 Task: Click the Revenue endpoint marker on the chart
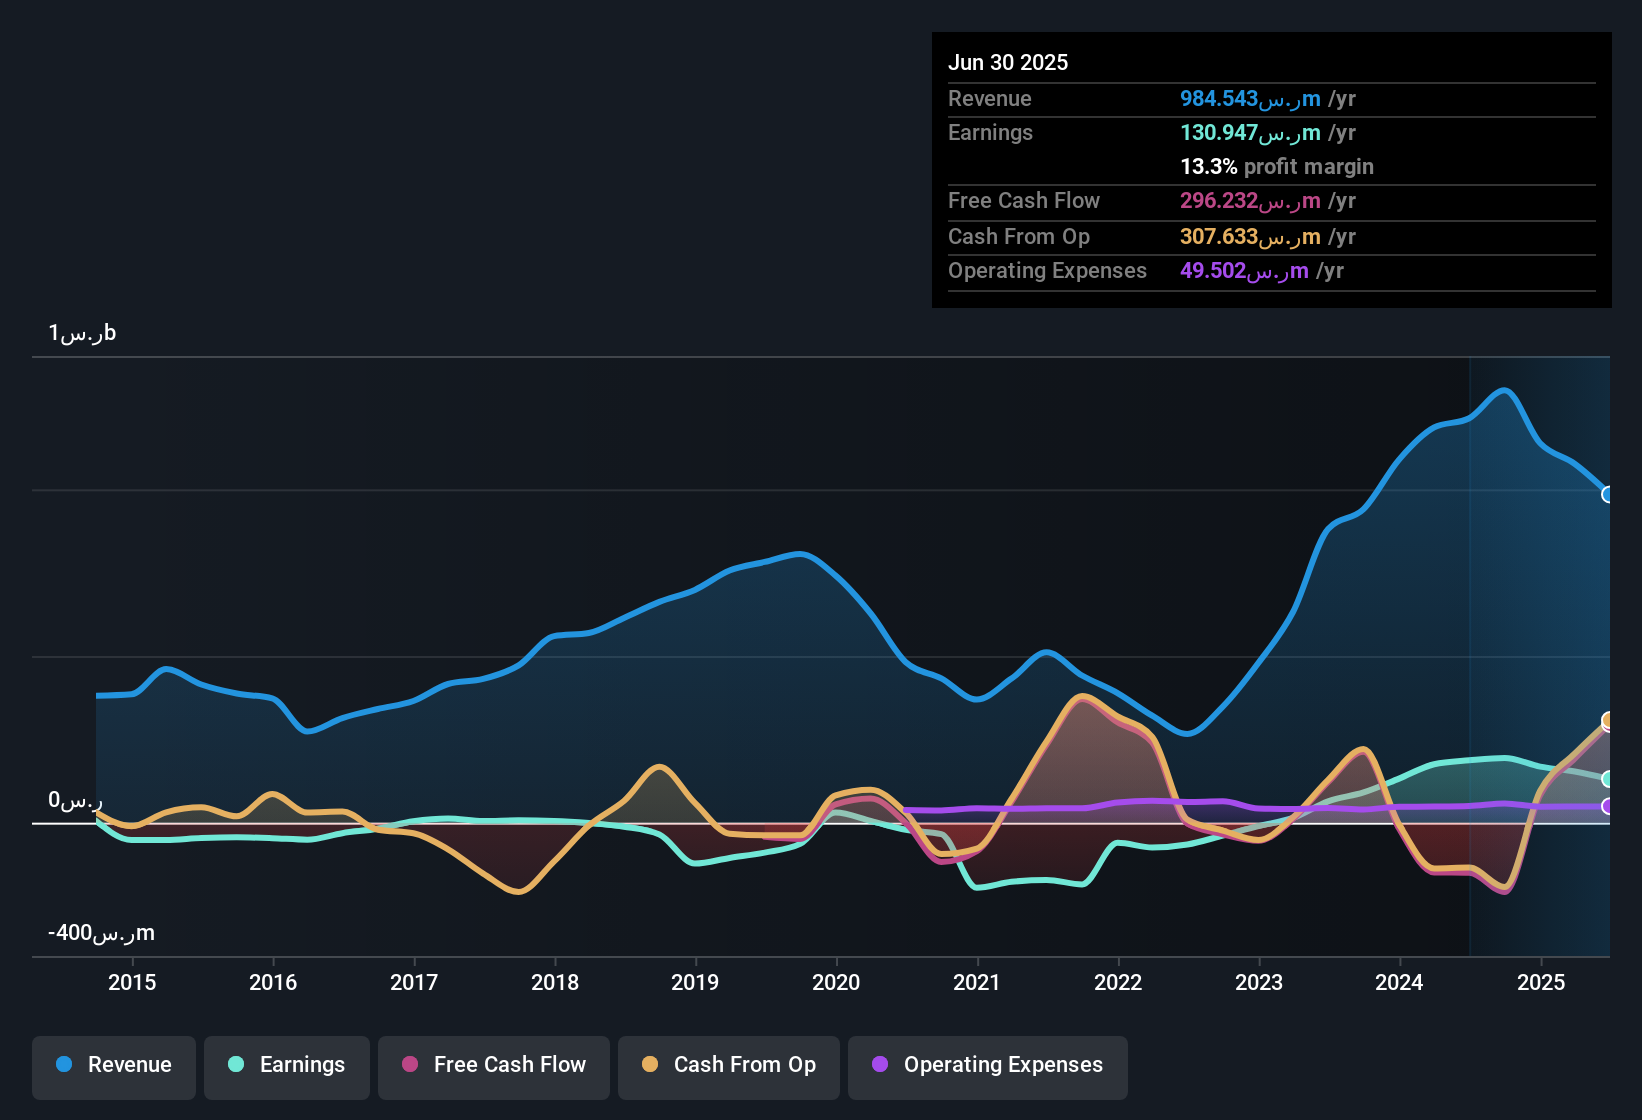1607,494
